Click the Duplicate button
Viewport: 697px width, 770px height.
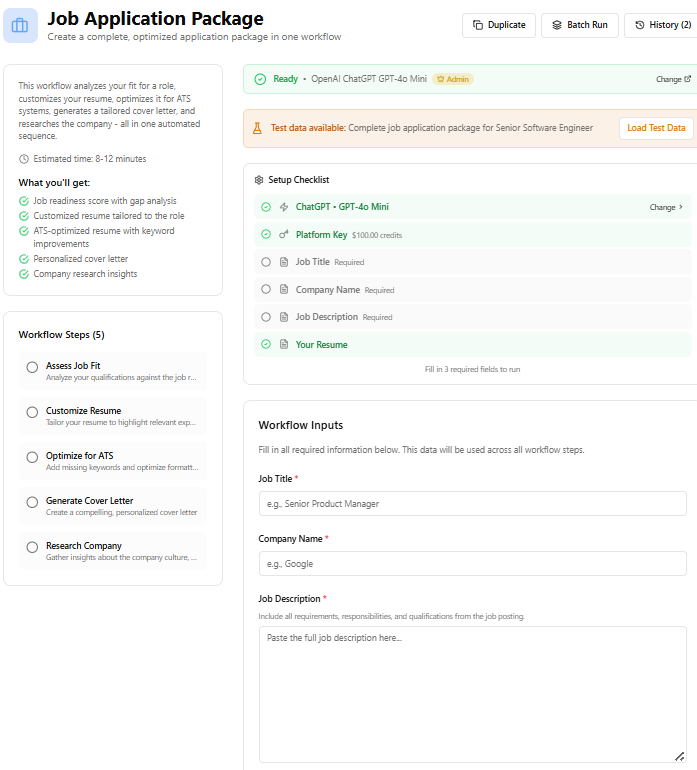[x=499, y=25]
